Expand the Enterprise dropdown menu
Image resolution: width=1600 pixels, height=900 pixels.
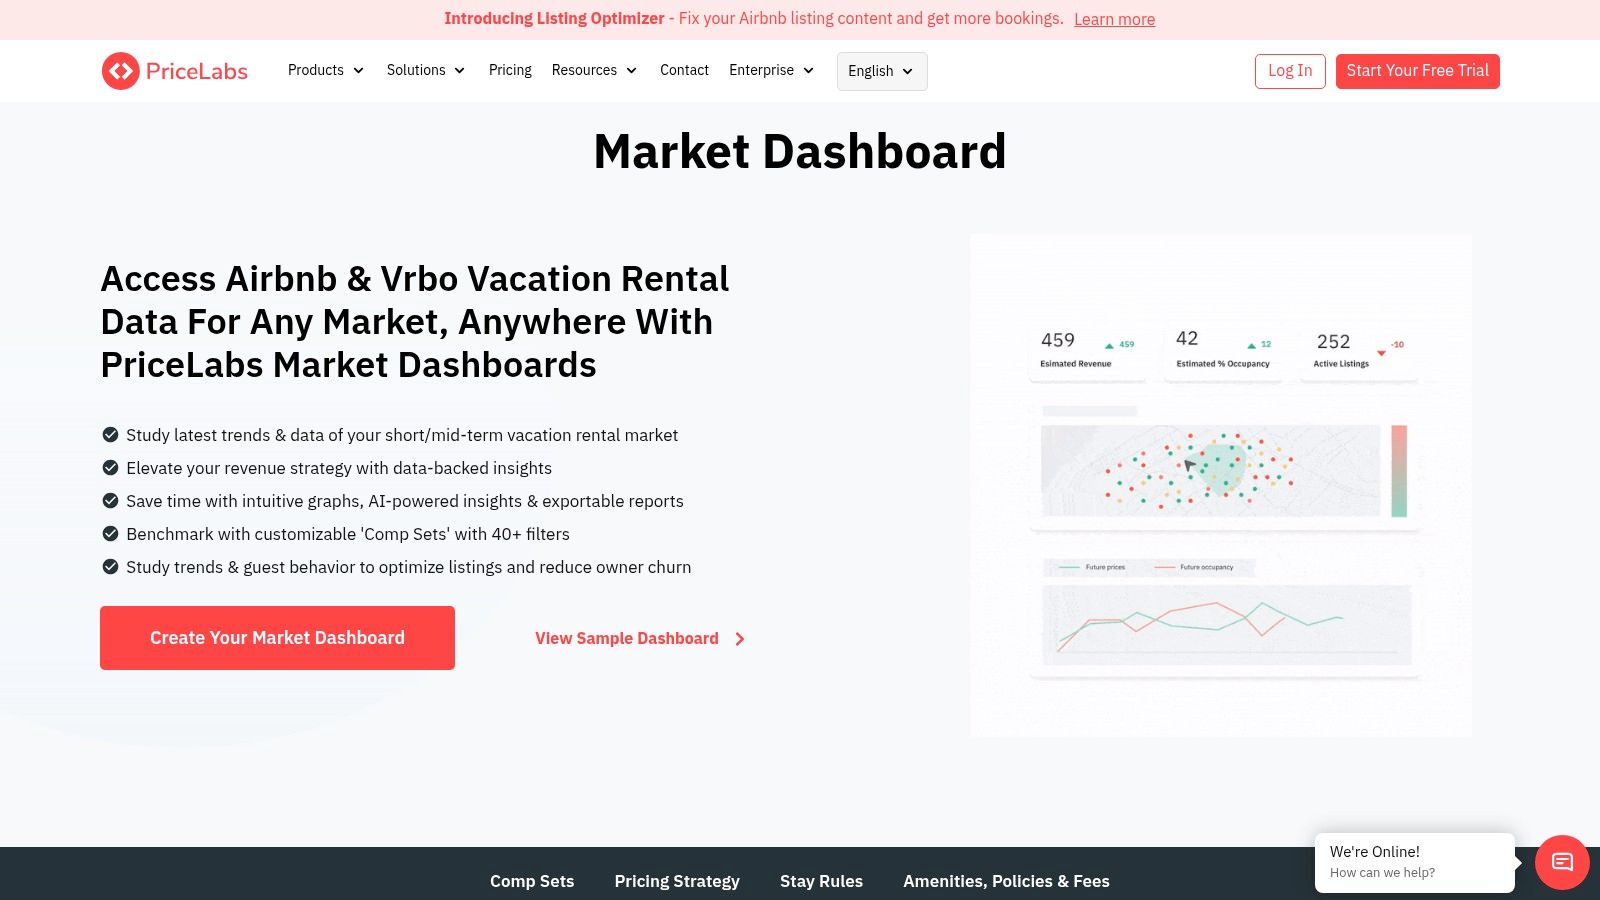tap(771, 70)
